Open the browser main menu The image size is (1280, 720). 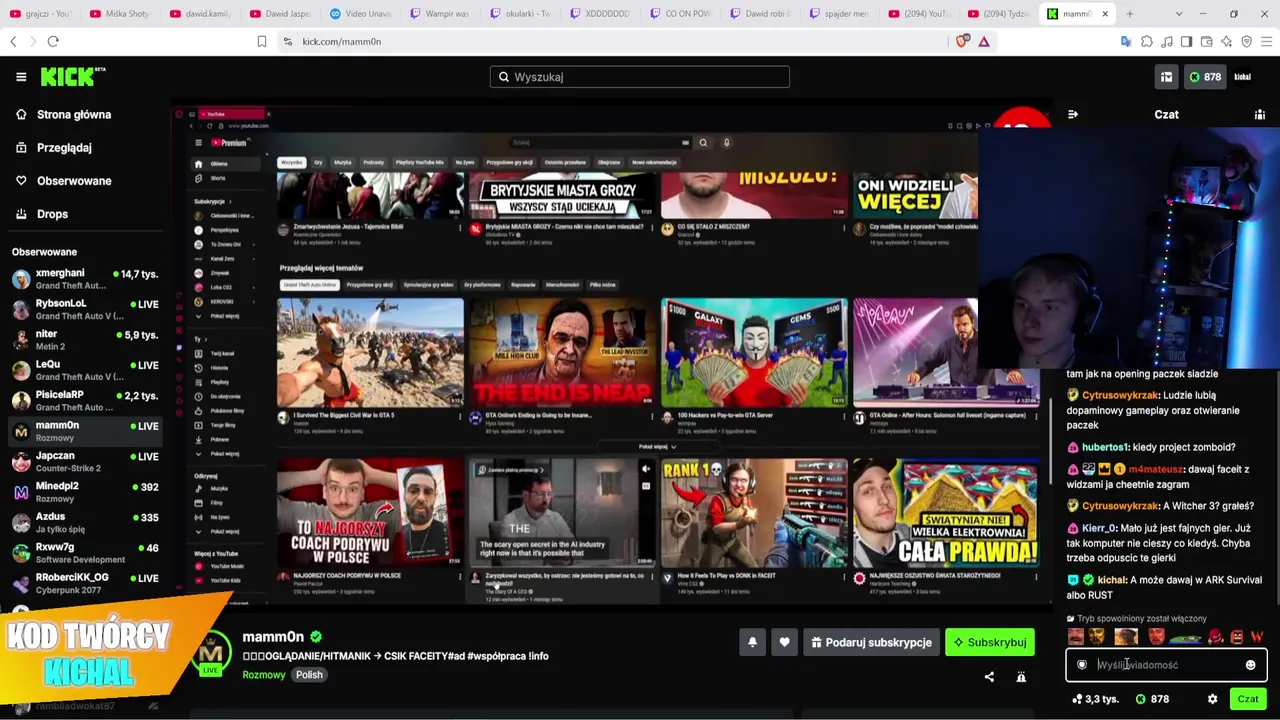tap(1266, 41)
